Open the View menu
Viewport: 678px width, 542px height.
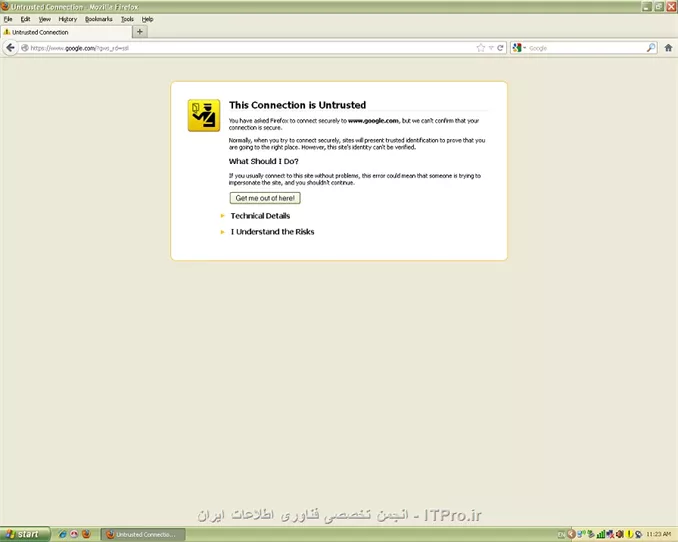point(45,19)
